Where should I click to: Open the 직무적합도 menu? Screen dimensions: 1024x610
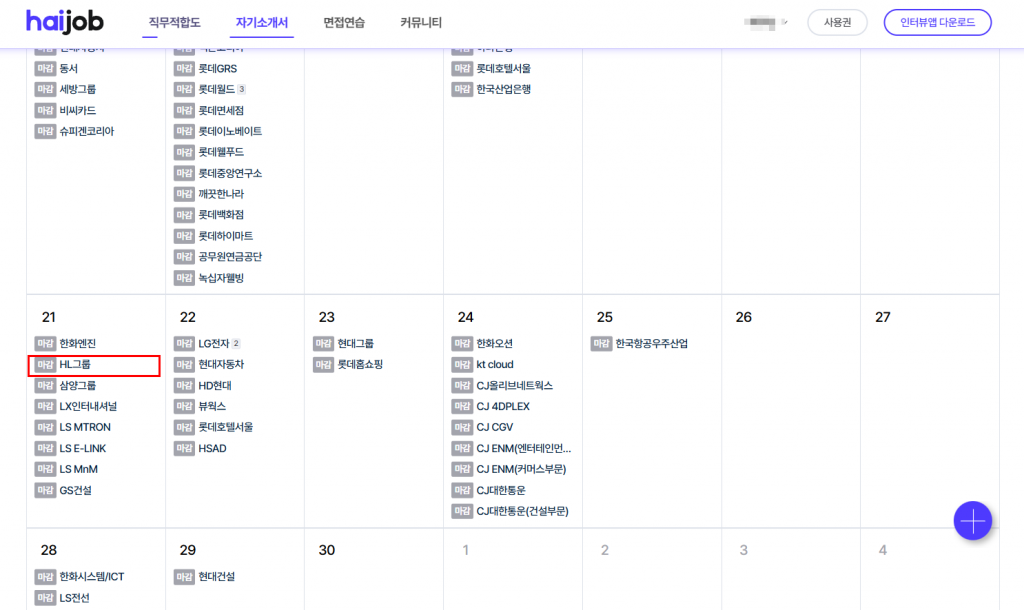coord(174,22)
